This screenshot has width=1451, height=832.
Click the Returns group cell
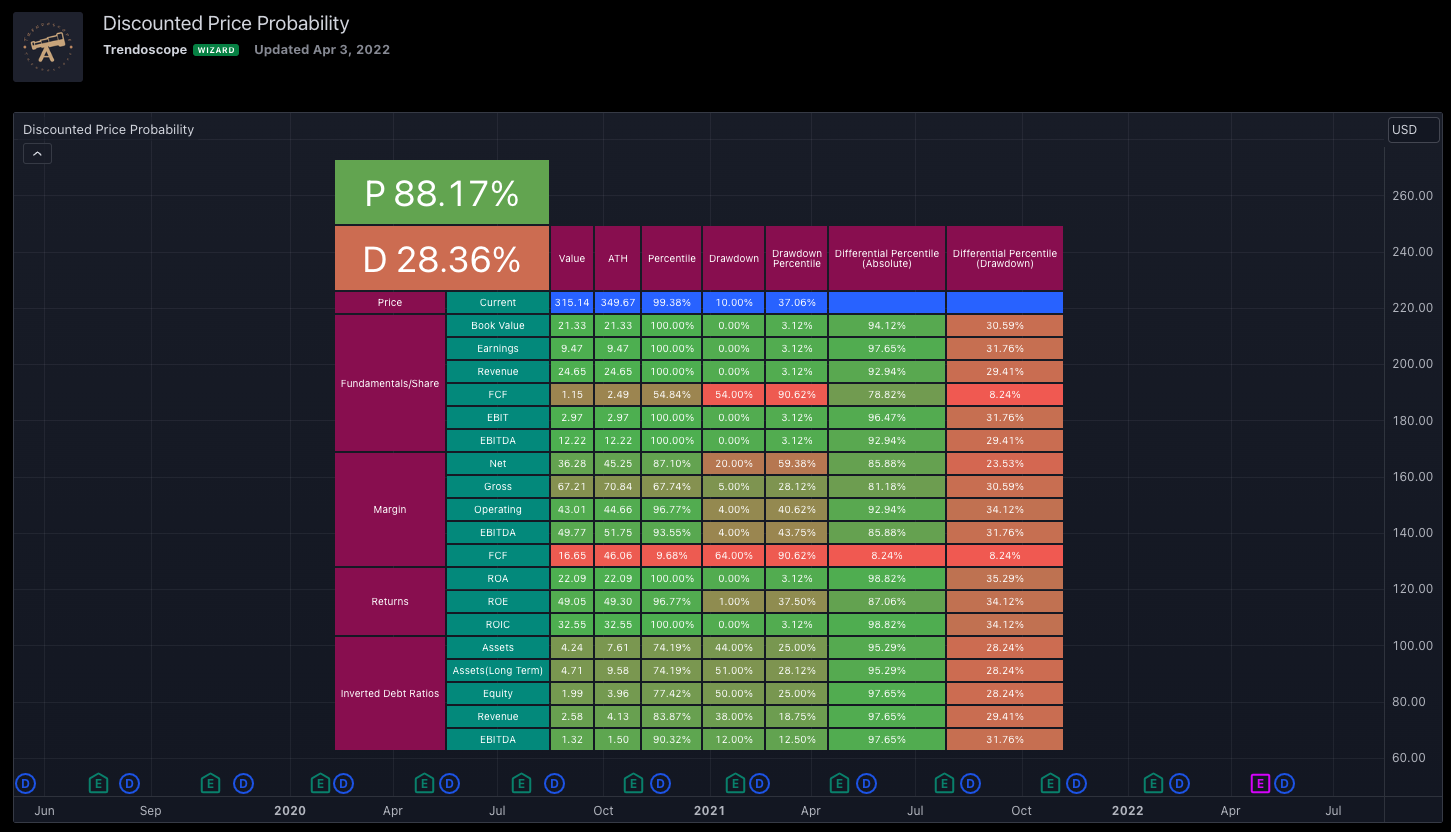390,601
